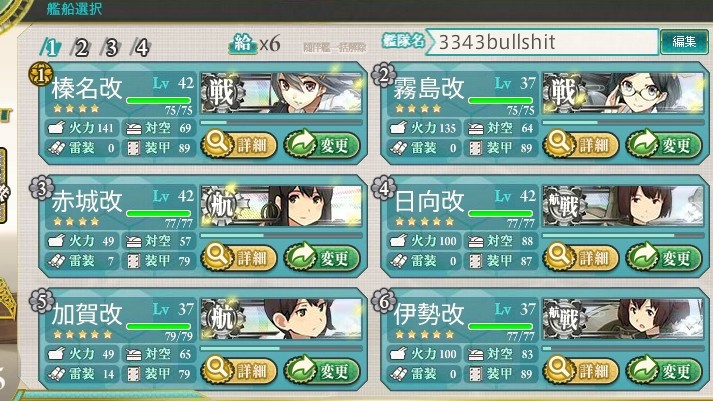Switch to fleet tab 2
The image size is (713, 401).
tap(80, 47)
